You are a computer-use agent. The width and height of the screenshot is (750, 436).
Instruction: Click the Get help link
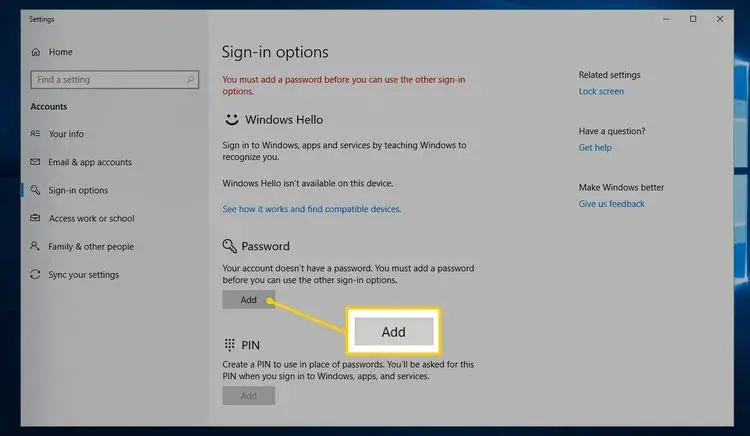coord(595,148)
